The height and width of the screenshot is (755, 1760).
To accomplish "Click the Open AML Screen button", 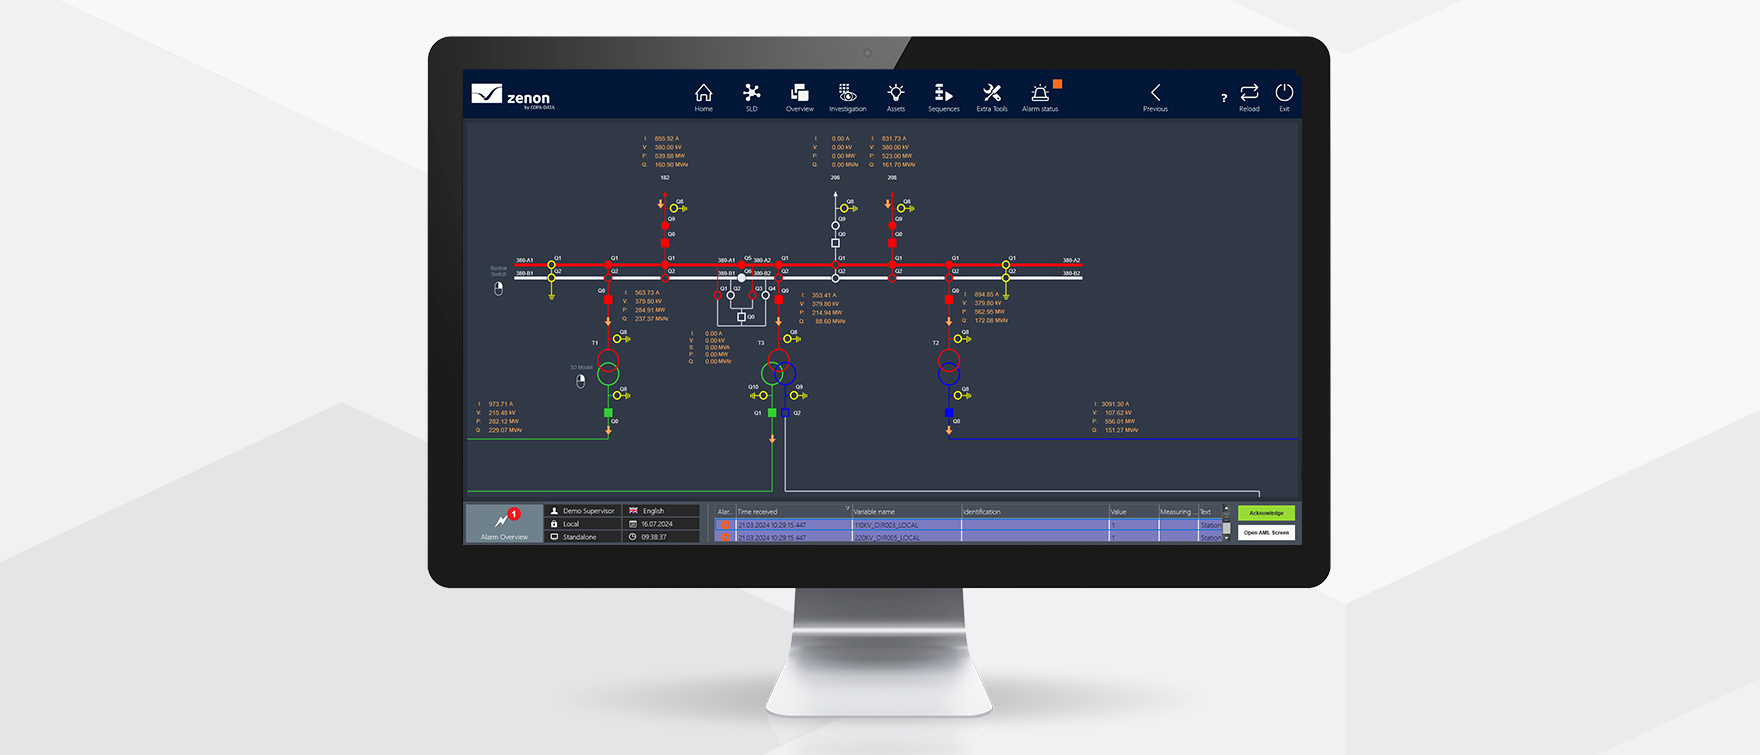I will [x=1266, y=533].
